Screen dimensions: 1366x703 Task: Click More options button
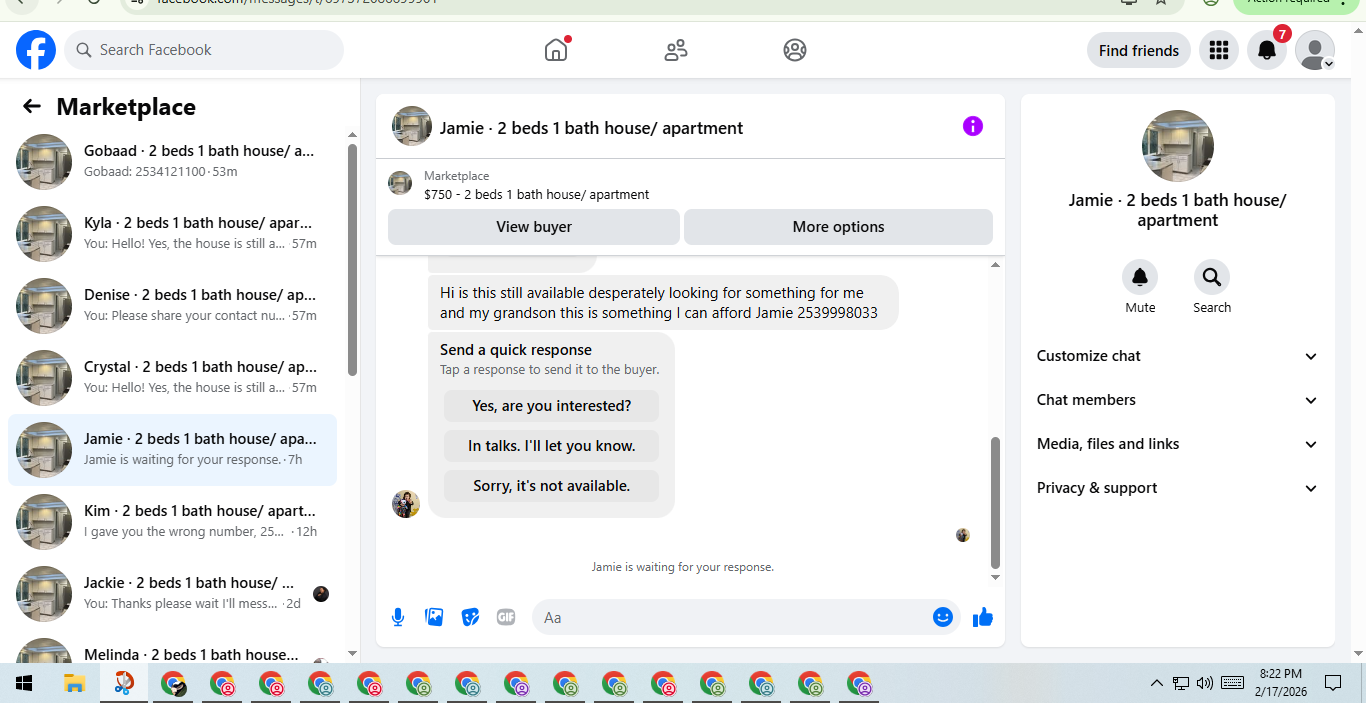(x=838, y=227)
